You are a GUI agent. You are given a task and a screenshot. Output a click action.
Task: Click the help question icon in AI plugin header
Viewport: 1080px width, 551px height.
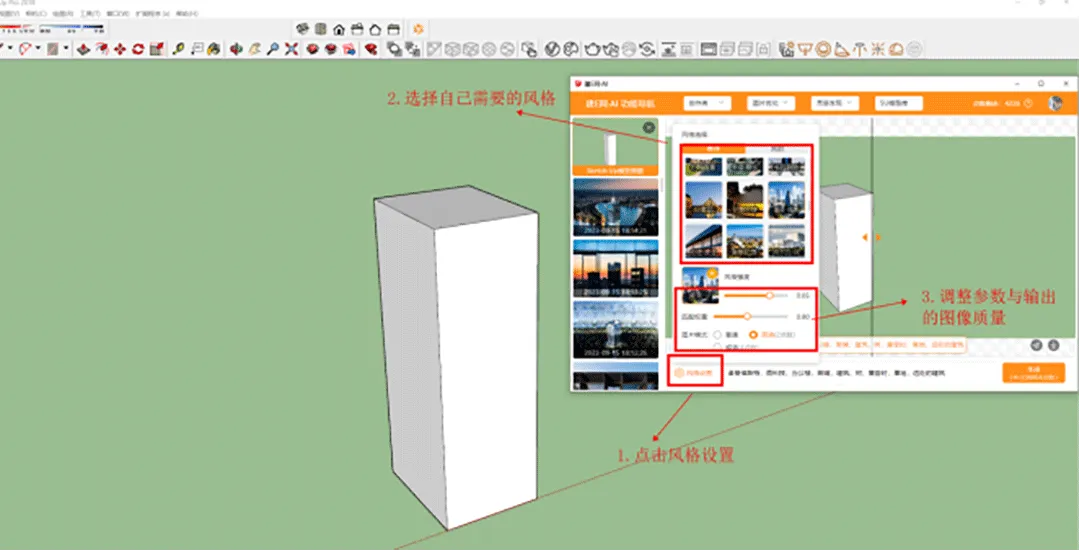(1028, 103)
